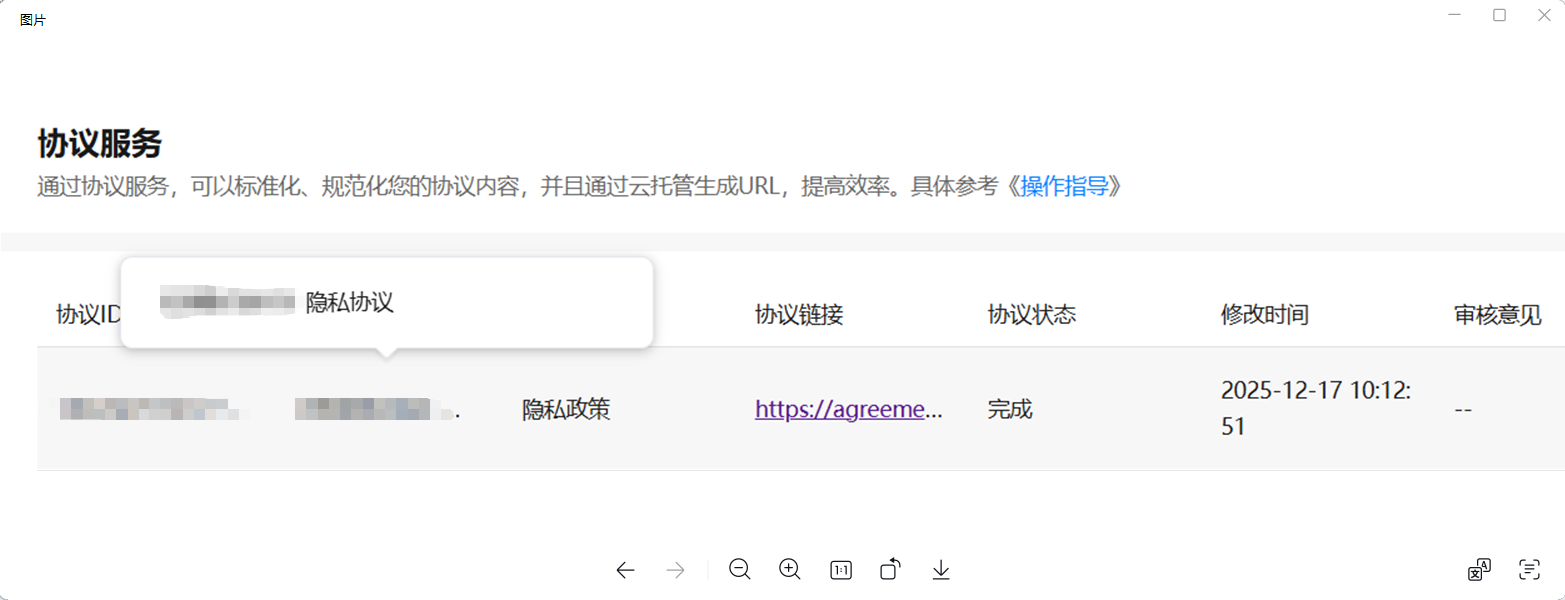The image size is (1565, 600).
Task: Download the displayed image
Action: [x=940, y=568]
